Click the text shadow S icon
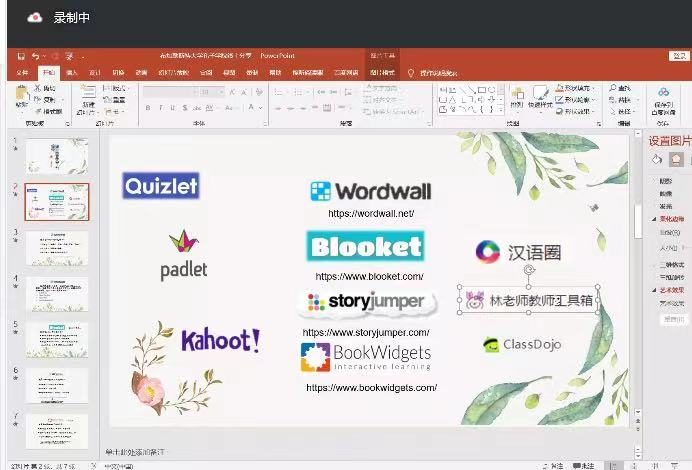 [185, 108]
